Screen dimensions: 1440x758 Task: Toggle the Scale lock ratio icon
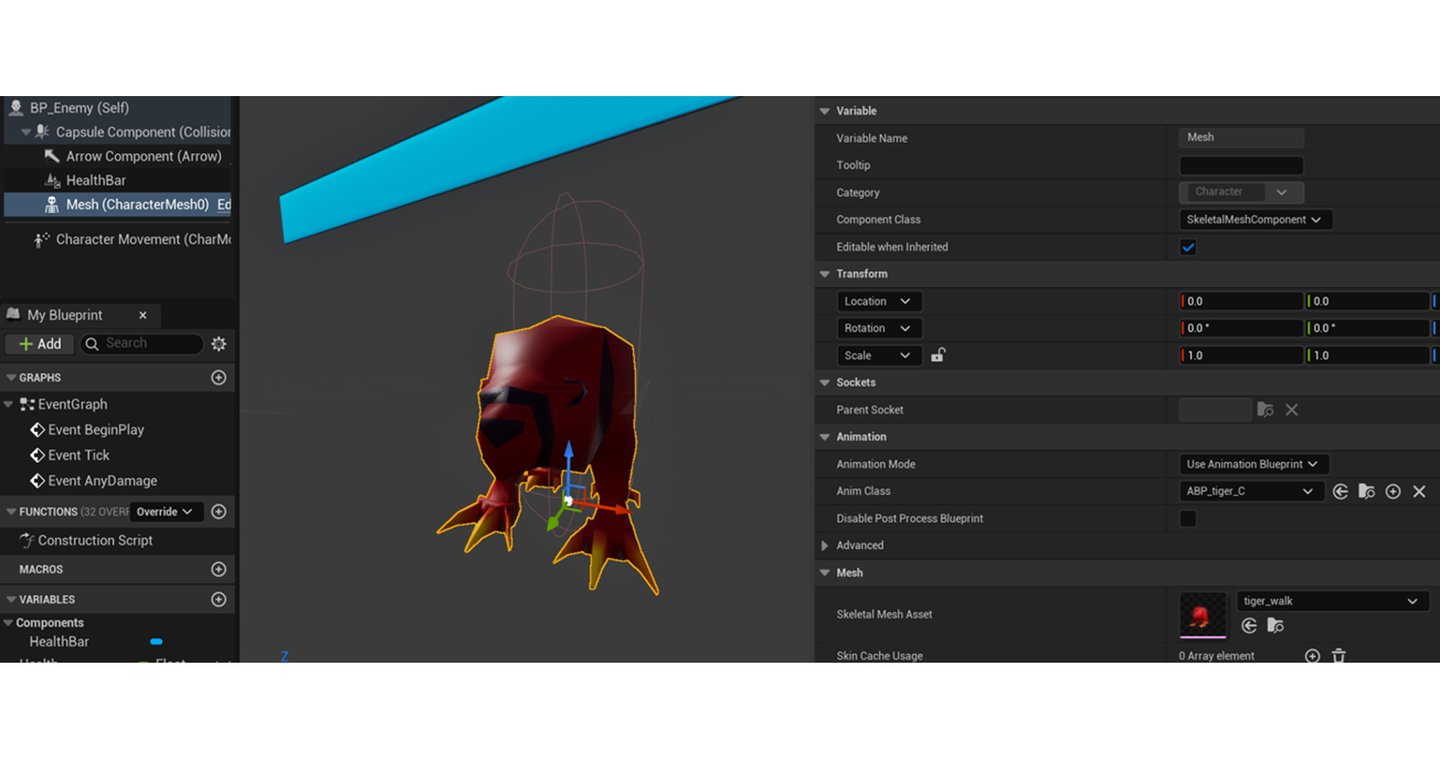click(938, 355)
